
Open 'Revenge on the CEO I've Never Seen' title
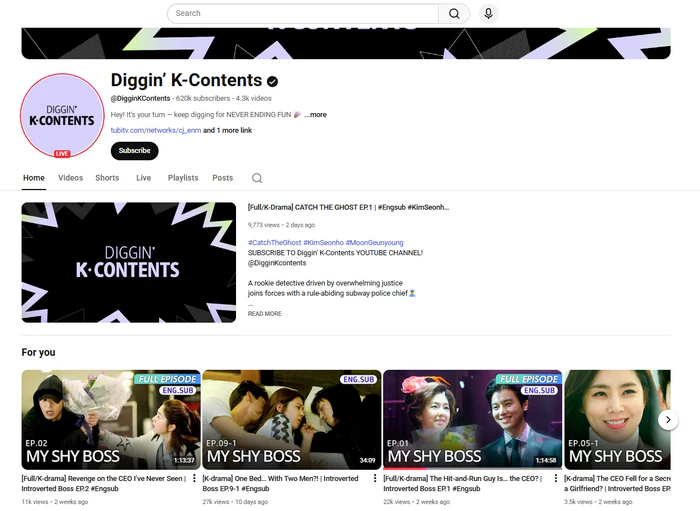tap(105, 483)
